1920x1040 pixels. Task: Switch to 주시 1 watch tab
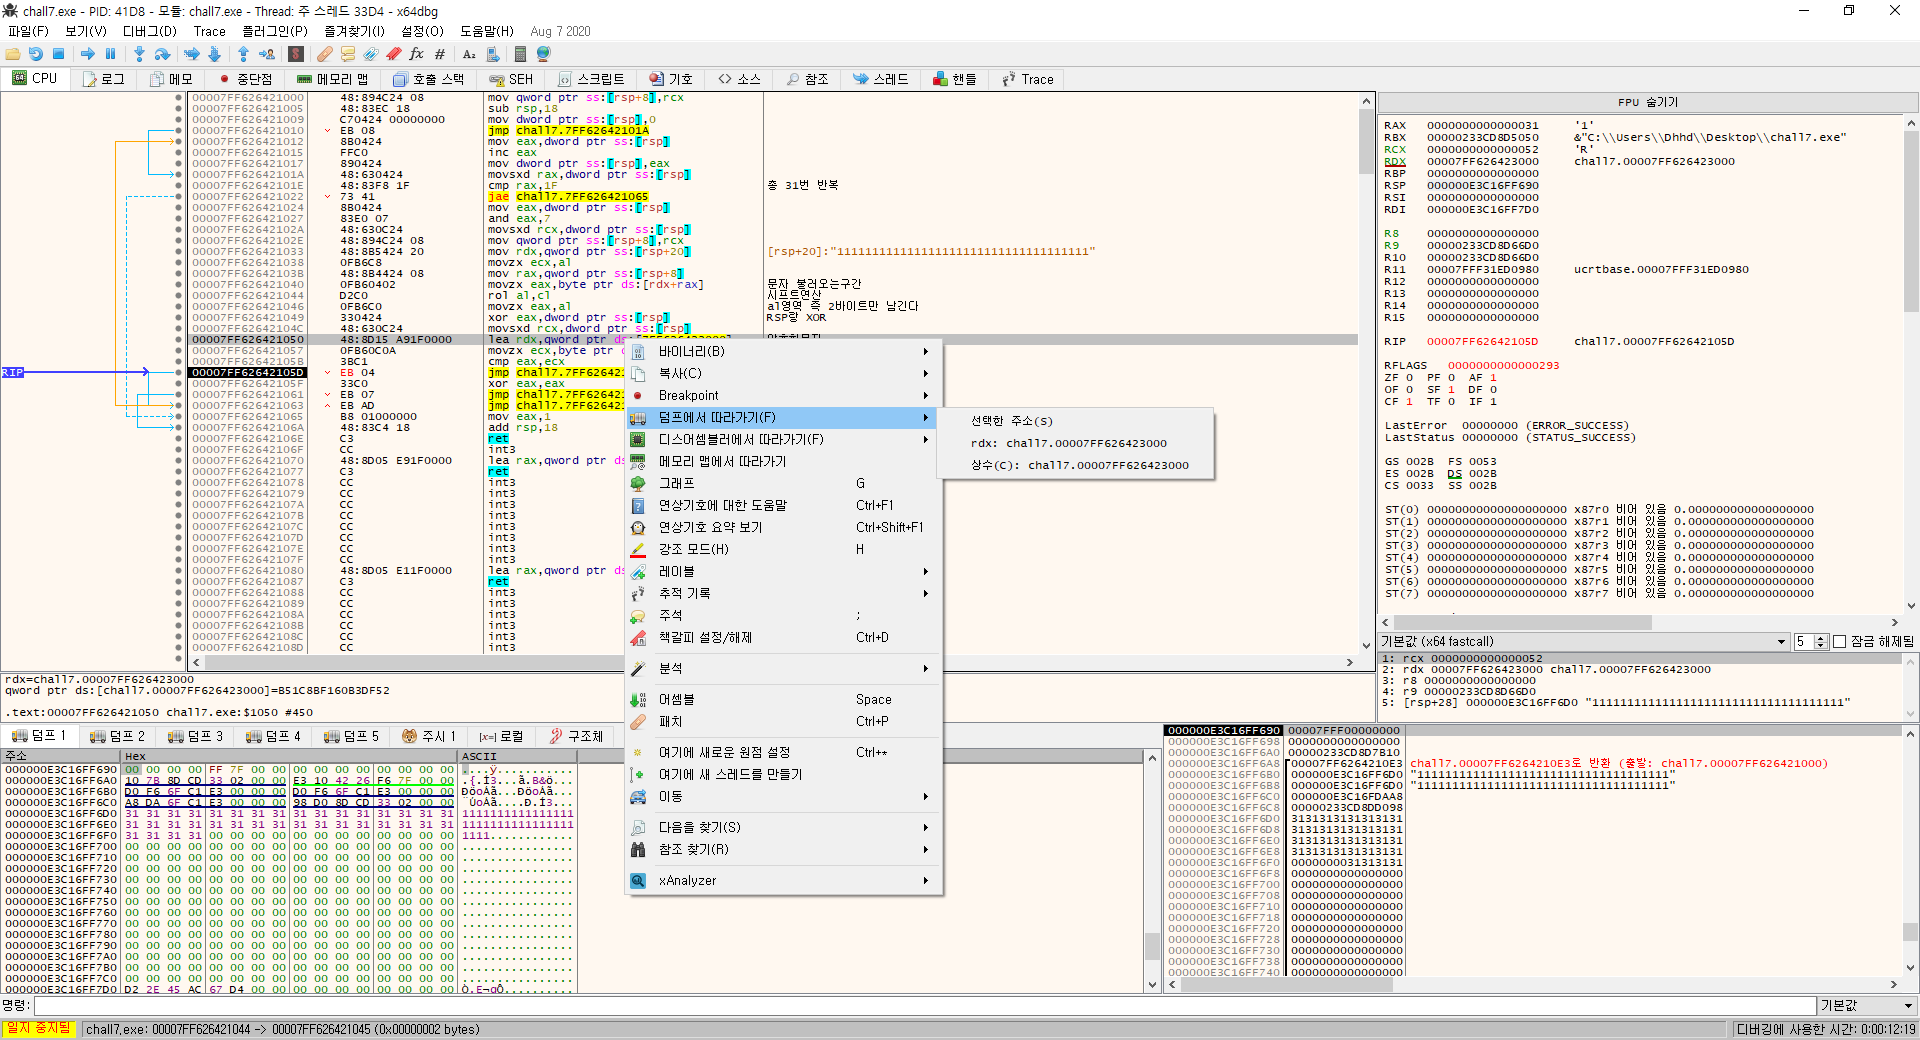429,736
